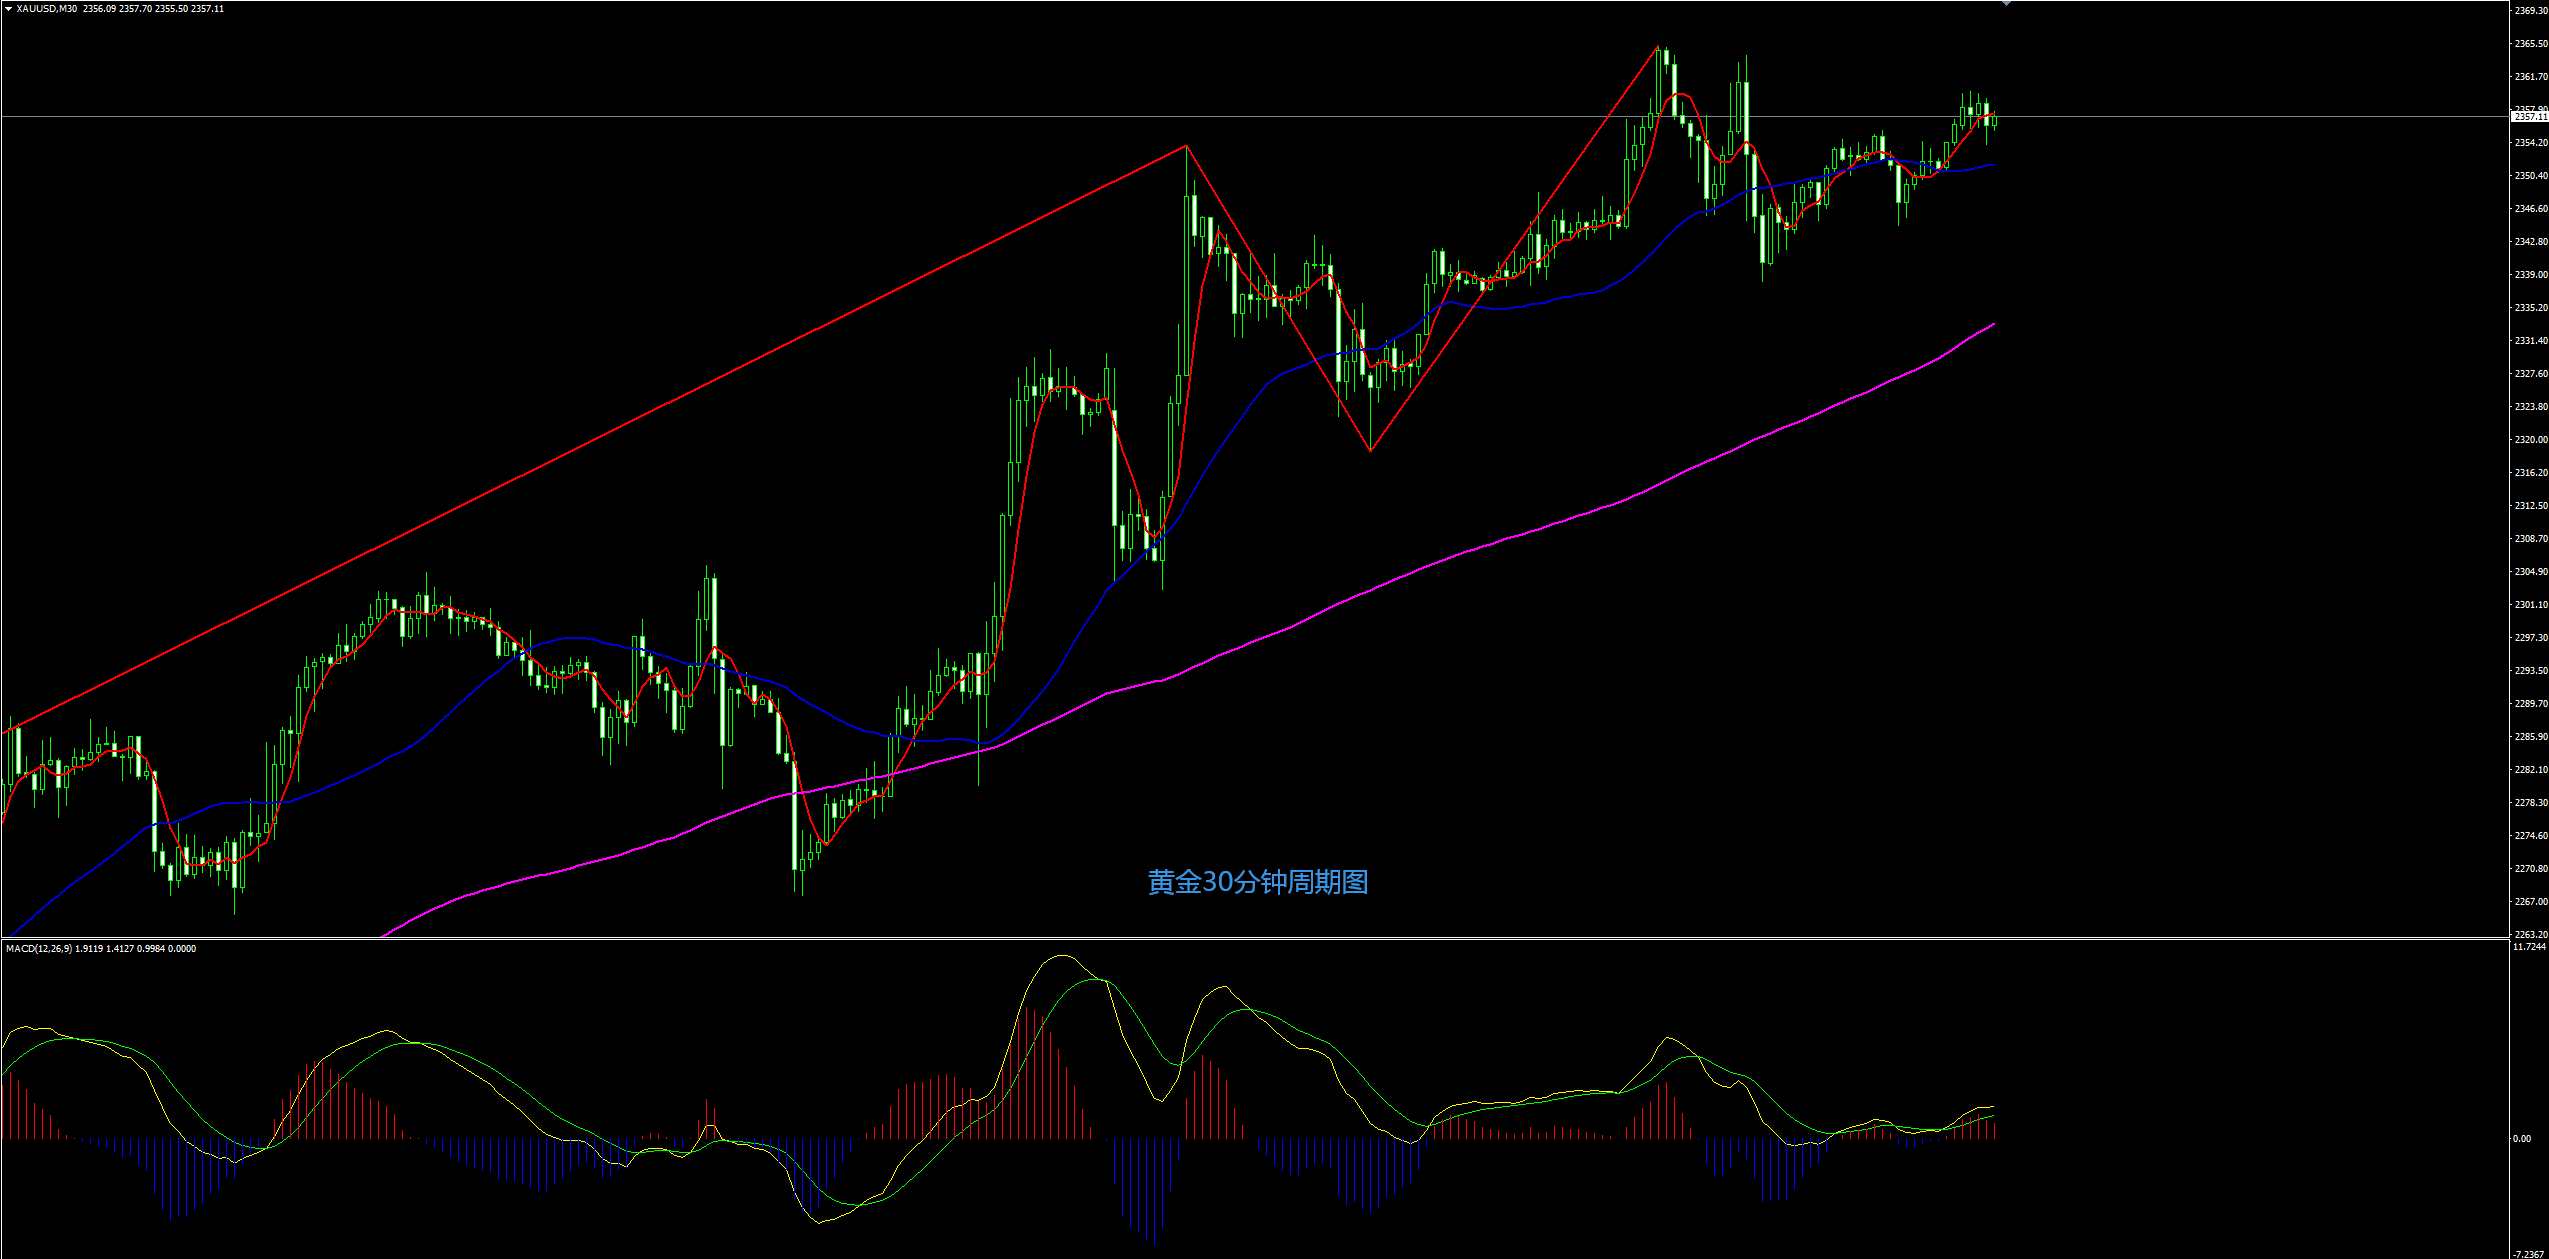Viewport: 2549px width, 1259px height.
Task: Click the 2274.60 price axis label
Action: point(2530,836)
